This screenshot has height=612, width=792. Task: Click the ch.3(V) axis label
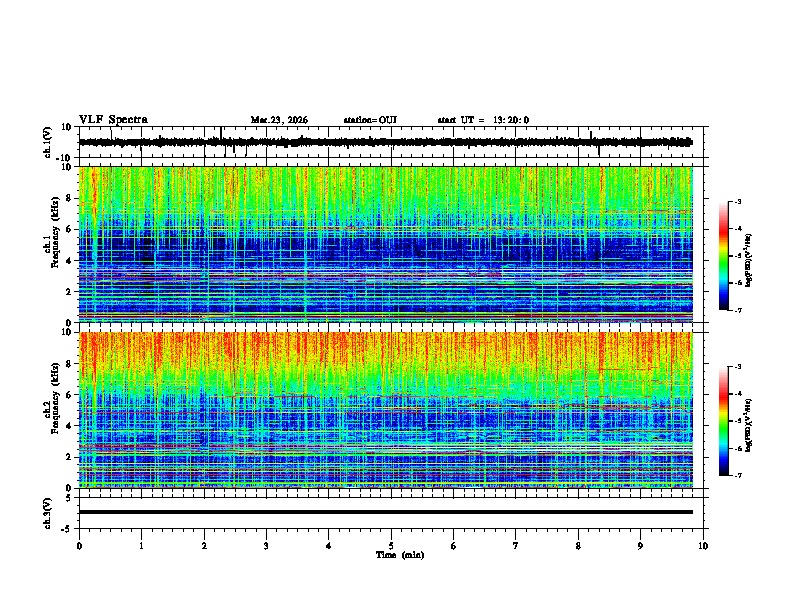[x=48, y=513]
